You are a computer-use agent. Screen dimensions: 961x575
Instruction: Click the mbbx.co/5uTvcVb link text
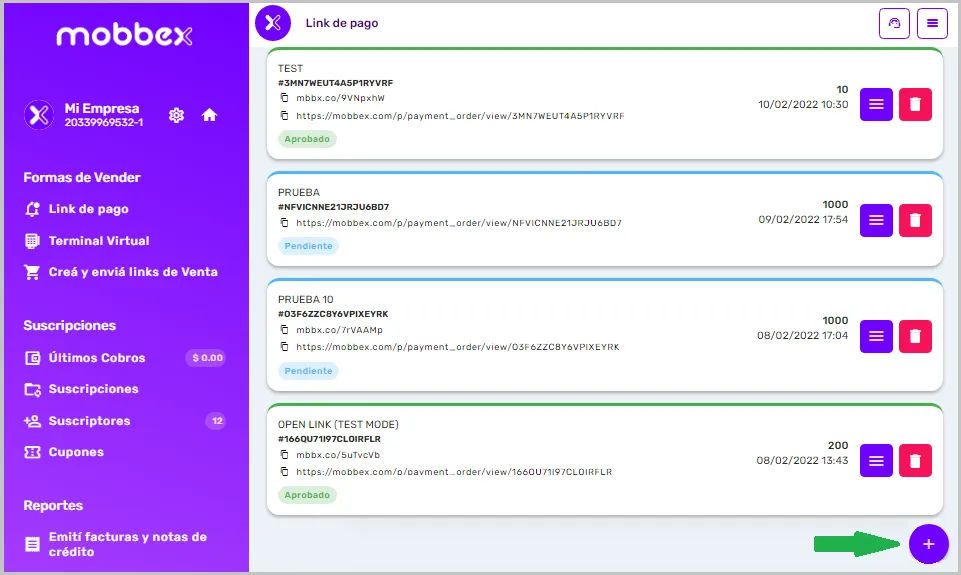tap(338, 455)
